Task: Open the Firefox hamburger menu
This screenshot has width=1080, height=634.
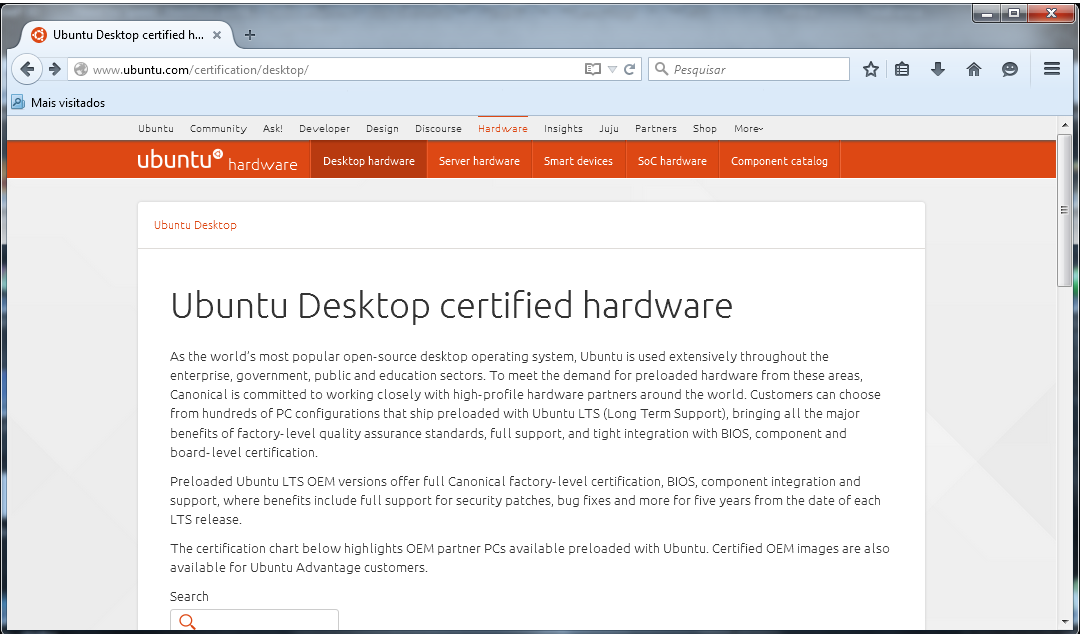Action: (1051, 69)
